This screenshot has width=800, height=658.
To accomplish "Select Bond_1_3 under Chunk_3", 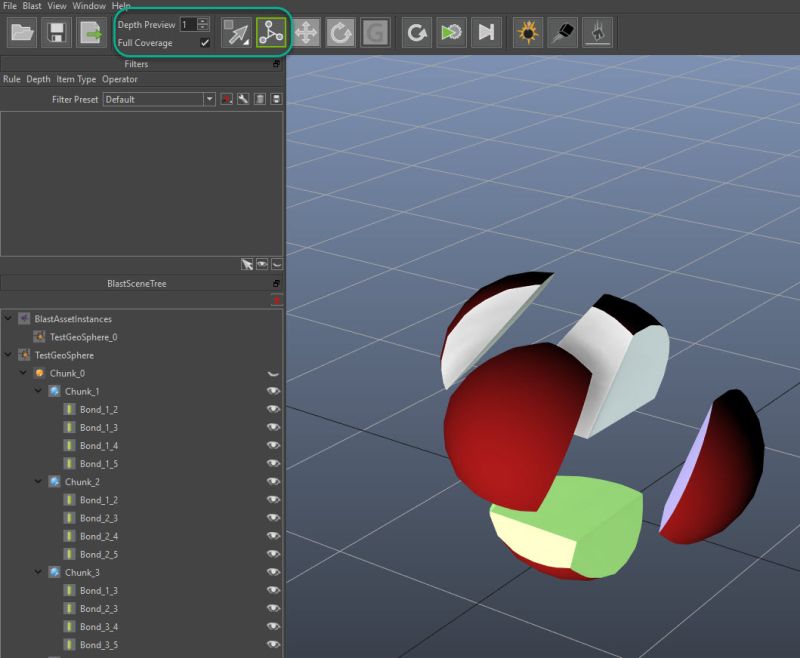I will (x=99, y=591).
